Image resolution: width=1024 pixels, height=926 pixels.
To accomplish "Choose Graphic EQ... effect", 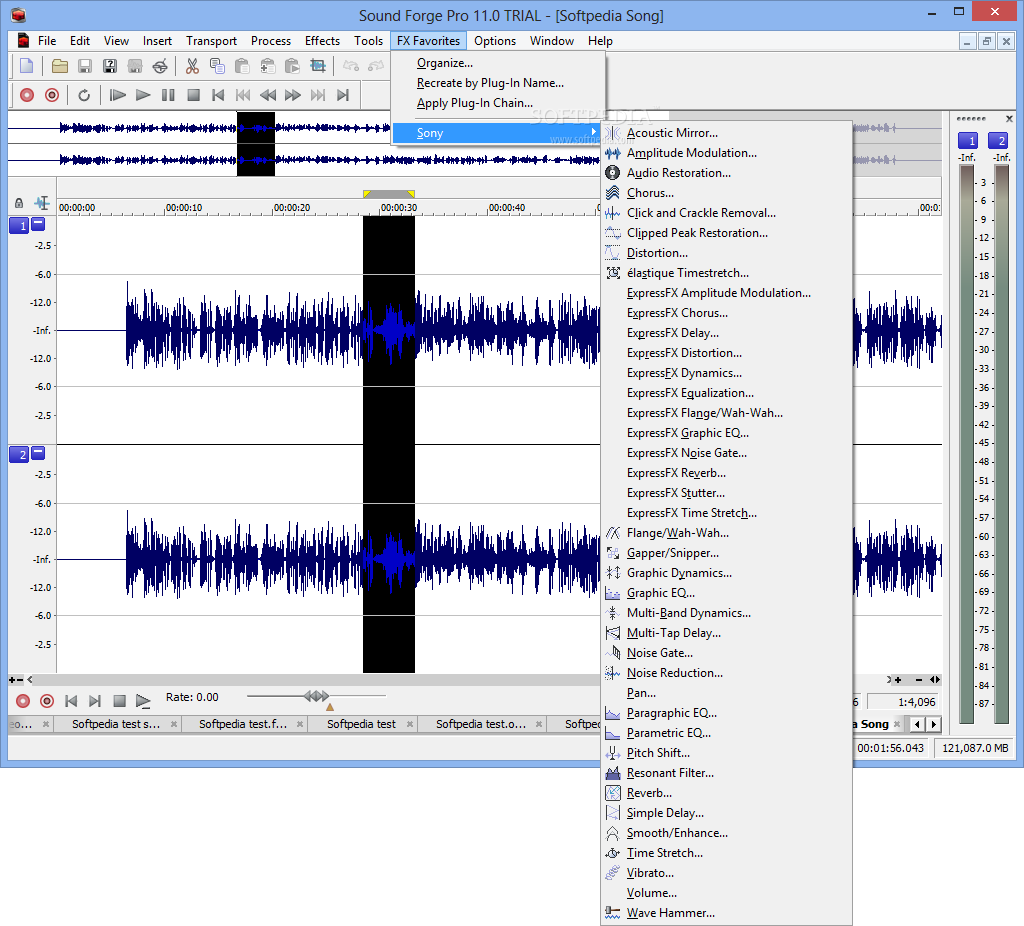I will pyautogui.click(x=726, y=593).
